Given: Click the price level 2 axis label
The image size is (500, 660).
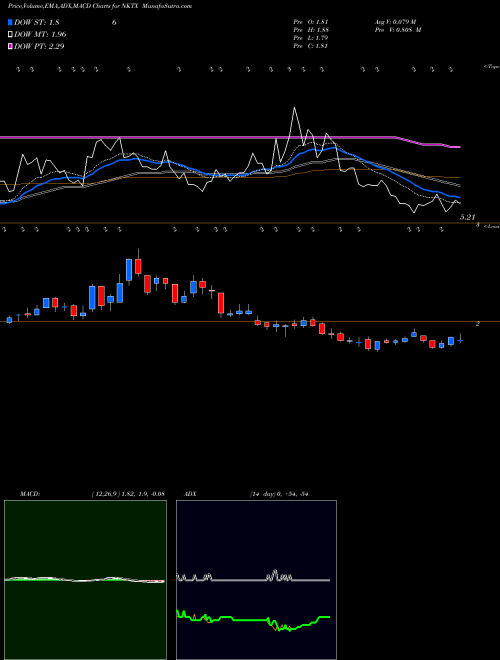Looking at the screenshot, I should [x=478, y=324].
